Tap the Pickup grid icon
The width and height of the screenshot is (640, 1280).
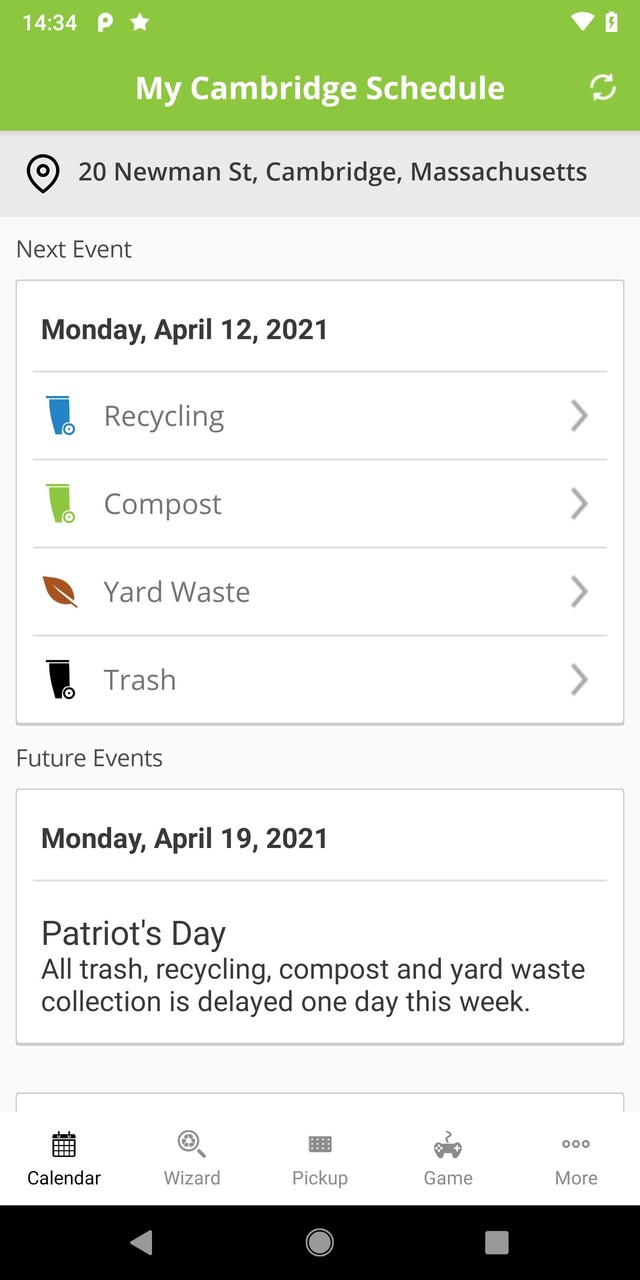(319, 1144)
